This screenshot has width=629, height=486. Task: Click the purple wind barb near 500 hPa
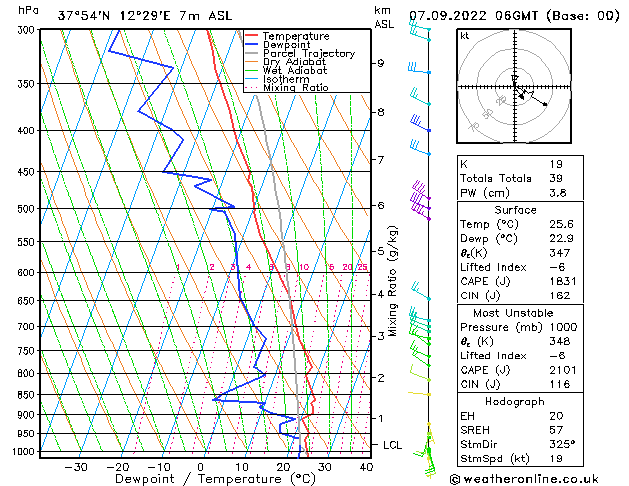point(420,200)
